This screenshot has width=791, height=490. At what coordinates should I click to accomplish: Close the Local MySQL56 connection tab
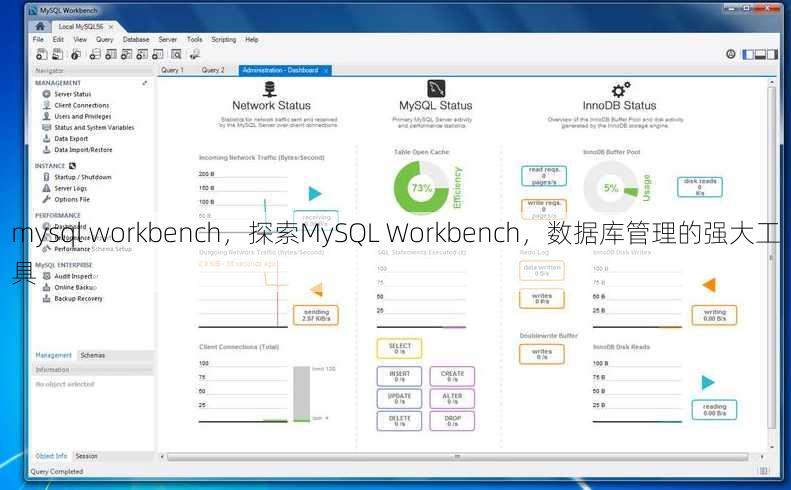point(110,26)
